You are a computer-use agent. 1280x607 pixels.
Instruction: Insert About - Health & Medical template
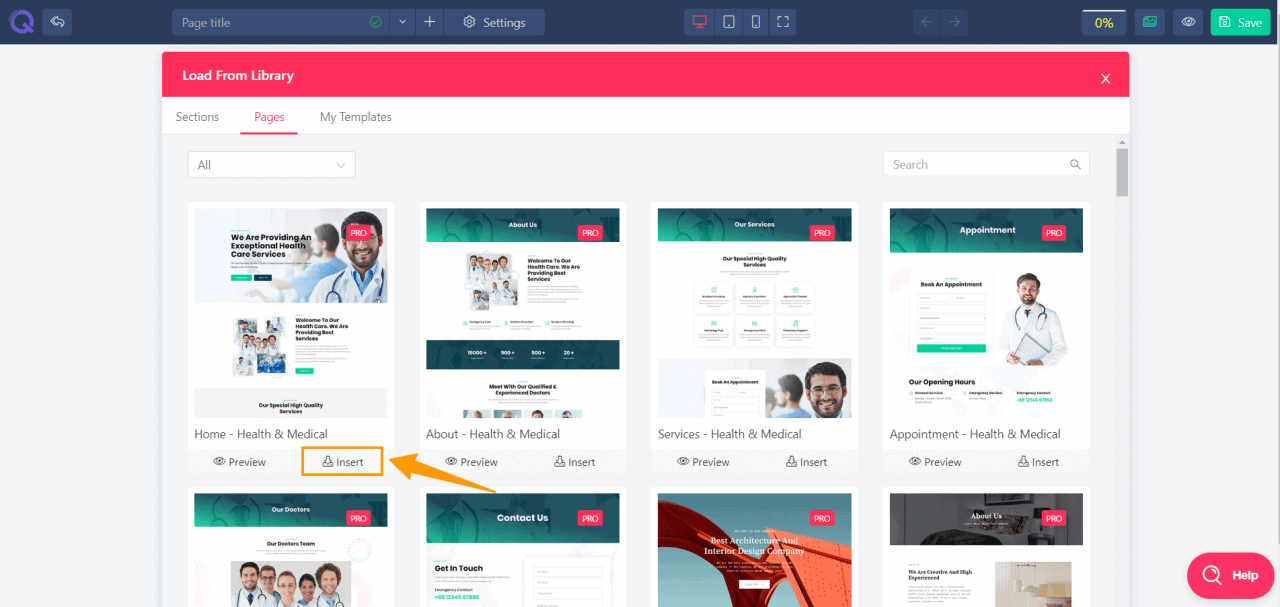pos(575,461)
